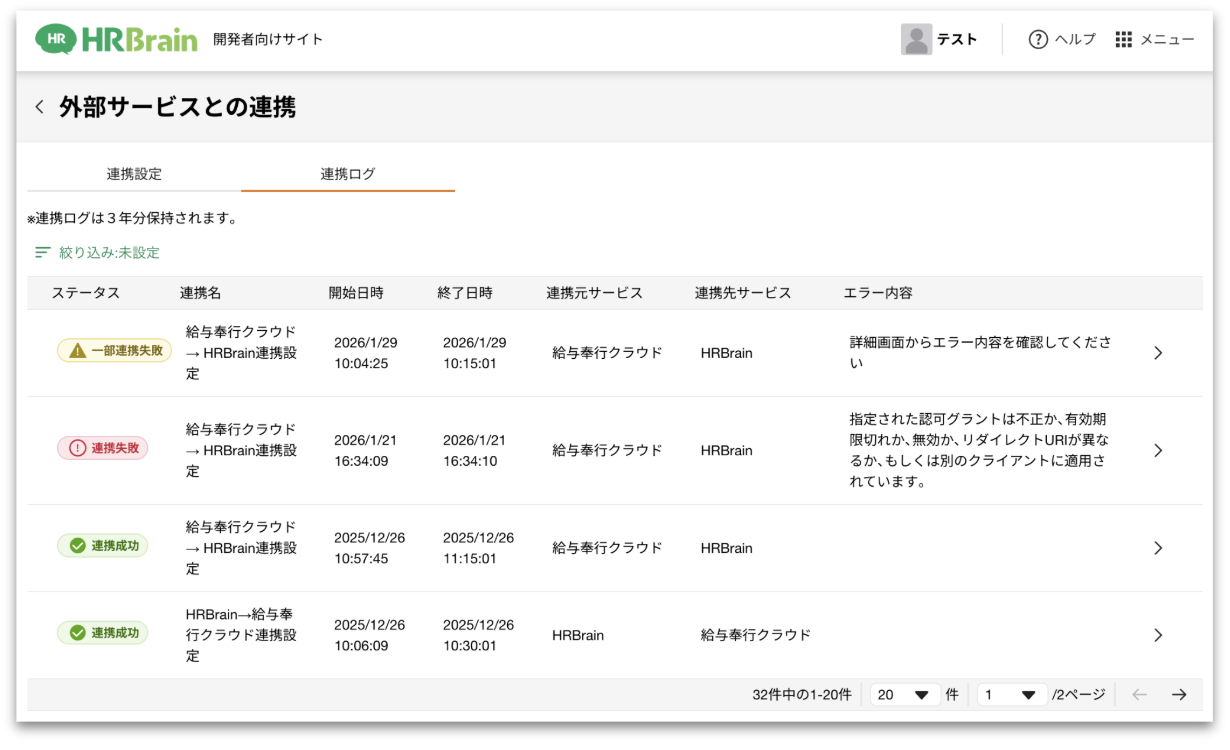Viewport: 1230px width, 750px height.
Task: Expand the 20件 per-page dropdown
Action: point(905,695)
